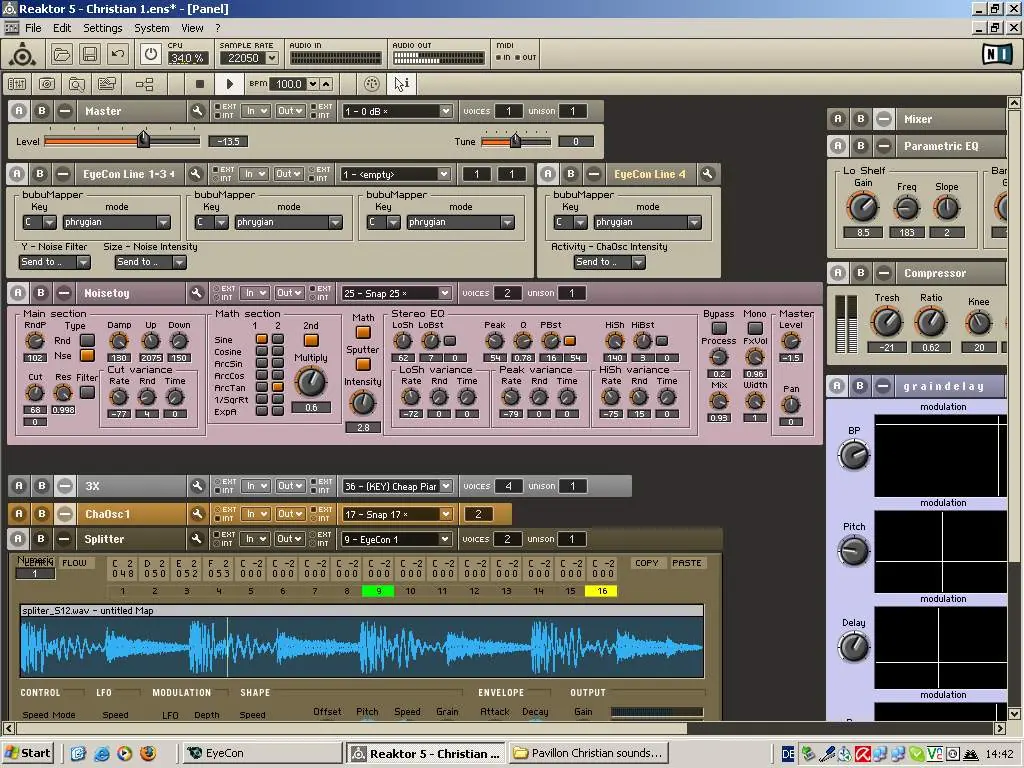Open Activity ChaOsc Intensity Send to dropdown
Image resolution: width=1024 pixels, height=768 pixels.
pyautogui.click(x=610, y=262)
